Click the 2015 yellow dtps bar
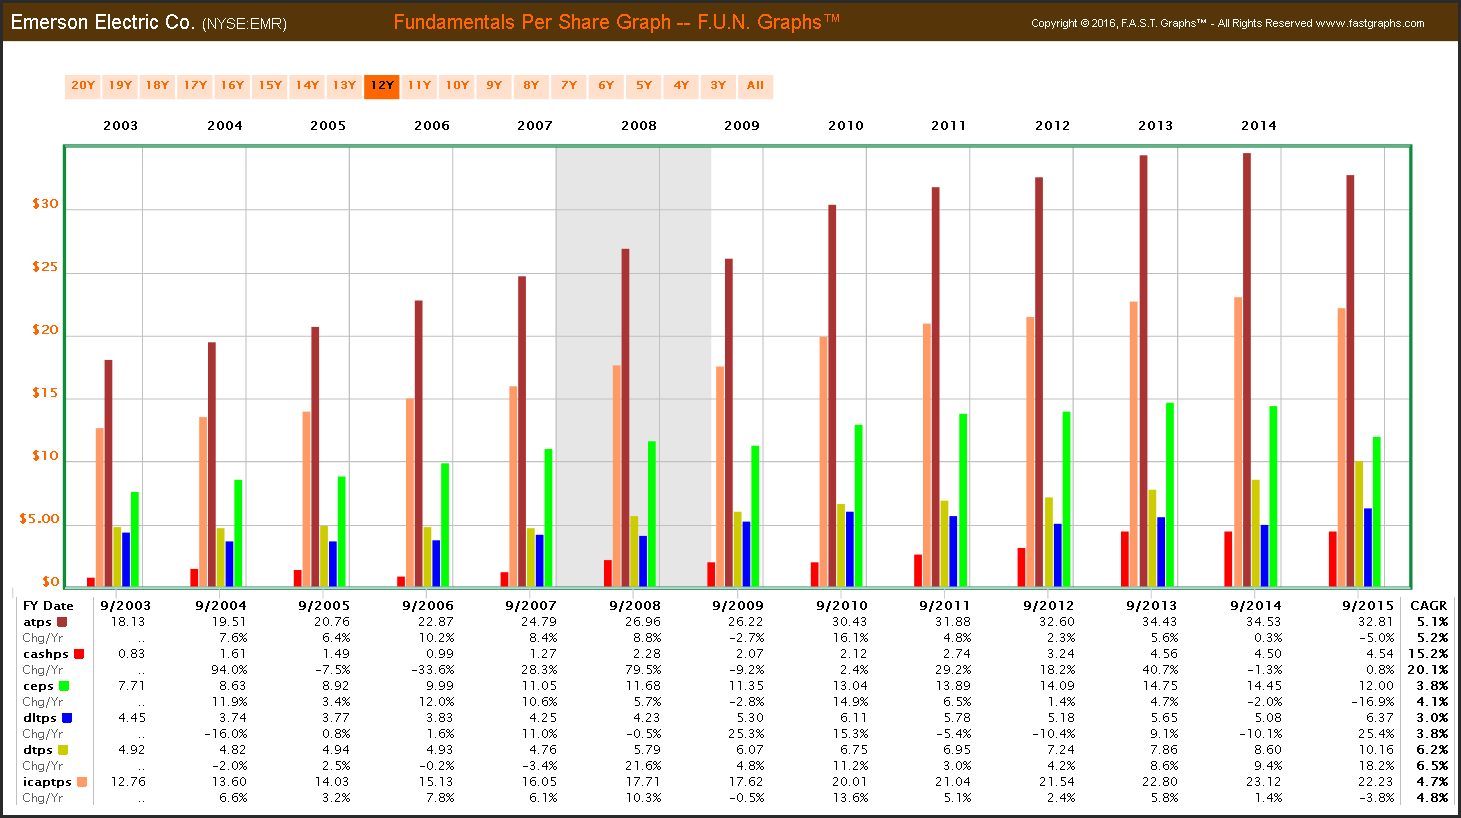This screenshot has width=1461, height=818. [x=1359, y=524]
